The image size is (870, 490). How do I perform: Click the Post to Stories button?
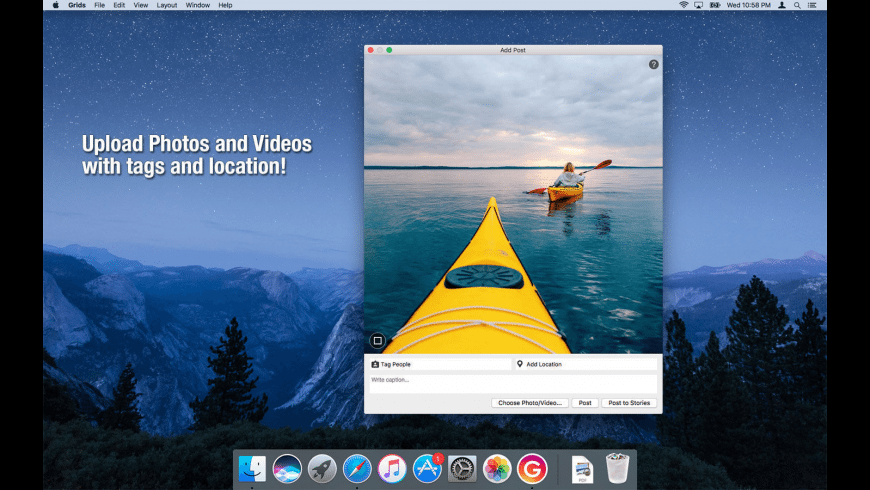tap(629, 403)
